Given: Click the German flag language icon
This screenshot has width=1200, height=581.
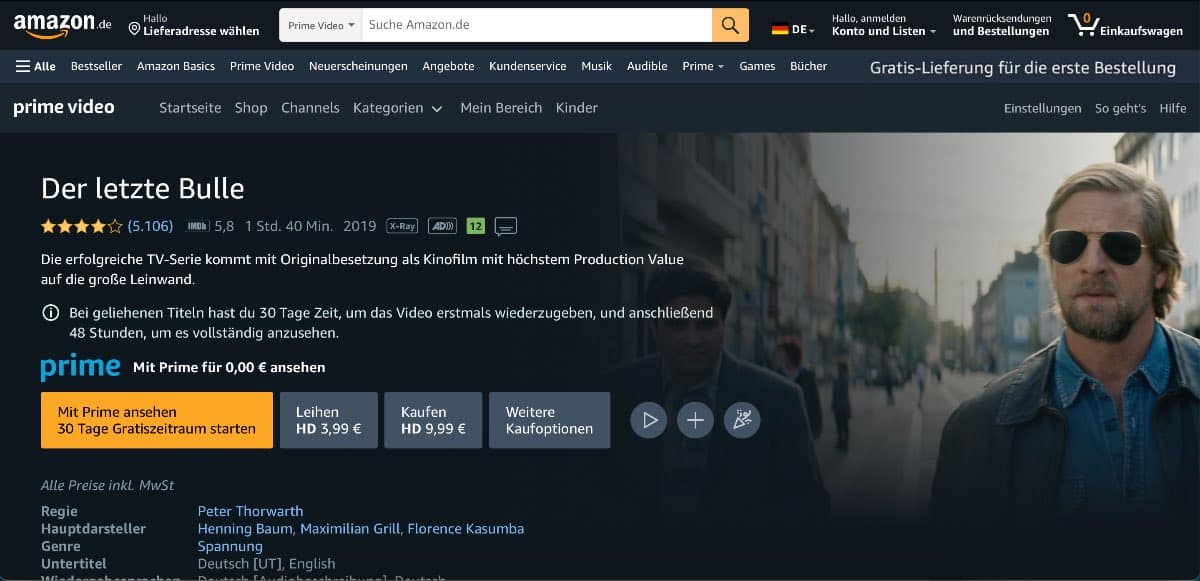Looking at the screenshot, I should pyautogui.click(x=780, y=30).
